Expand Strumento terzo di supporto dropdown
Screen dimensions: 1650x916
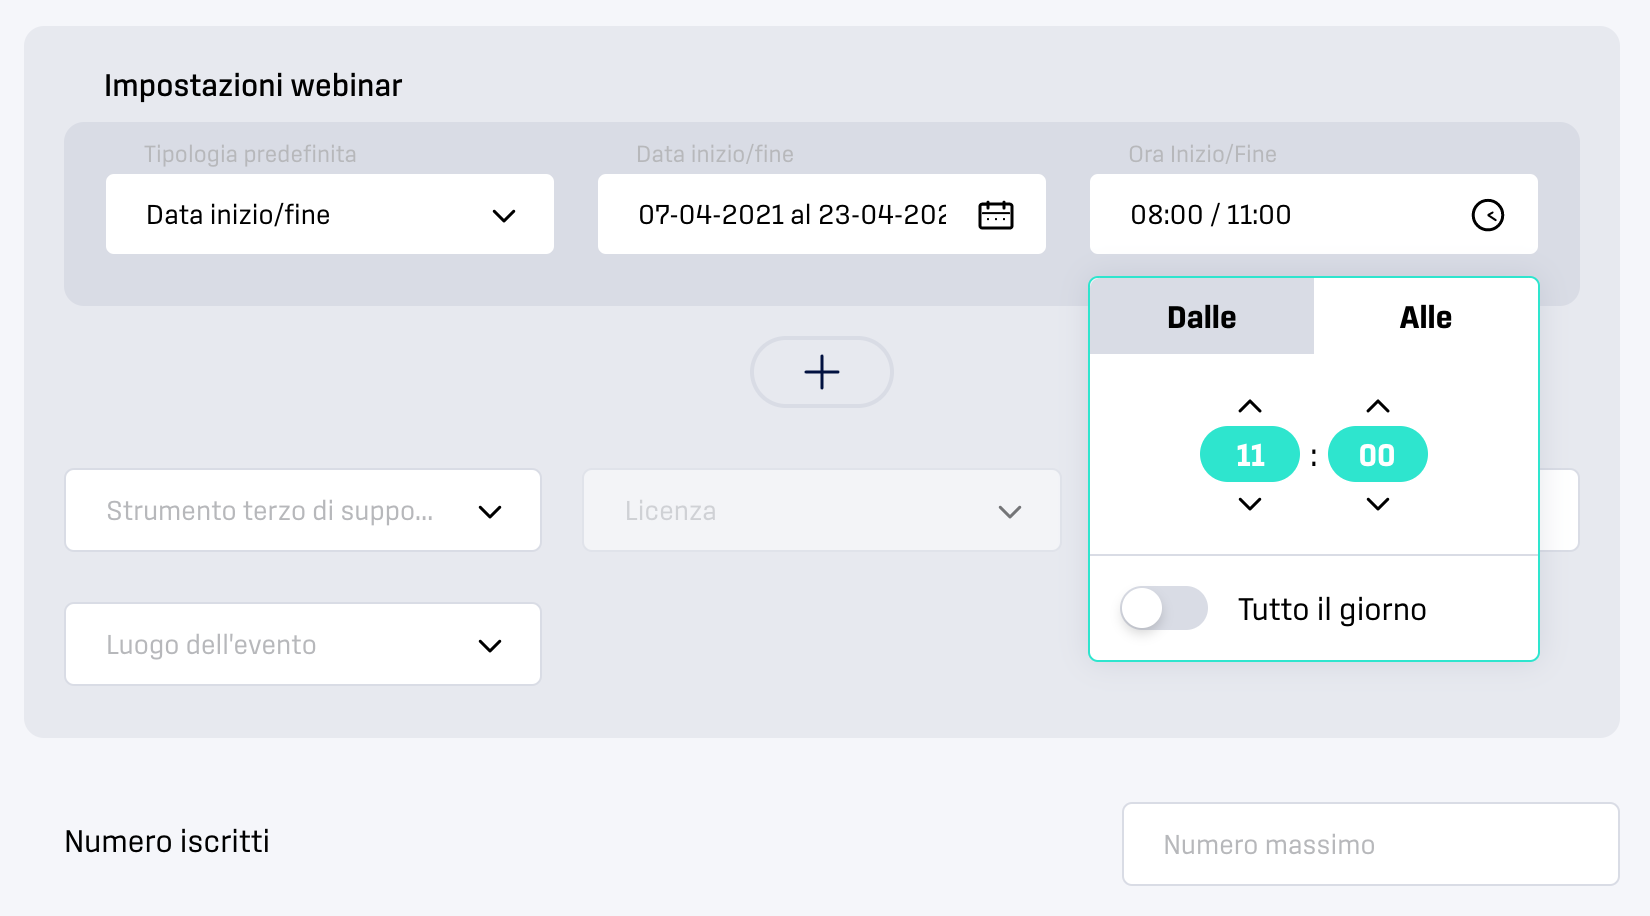[x=303, y=510]
